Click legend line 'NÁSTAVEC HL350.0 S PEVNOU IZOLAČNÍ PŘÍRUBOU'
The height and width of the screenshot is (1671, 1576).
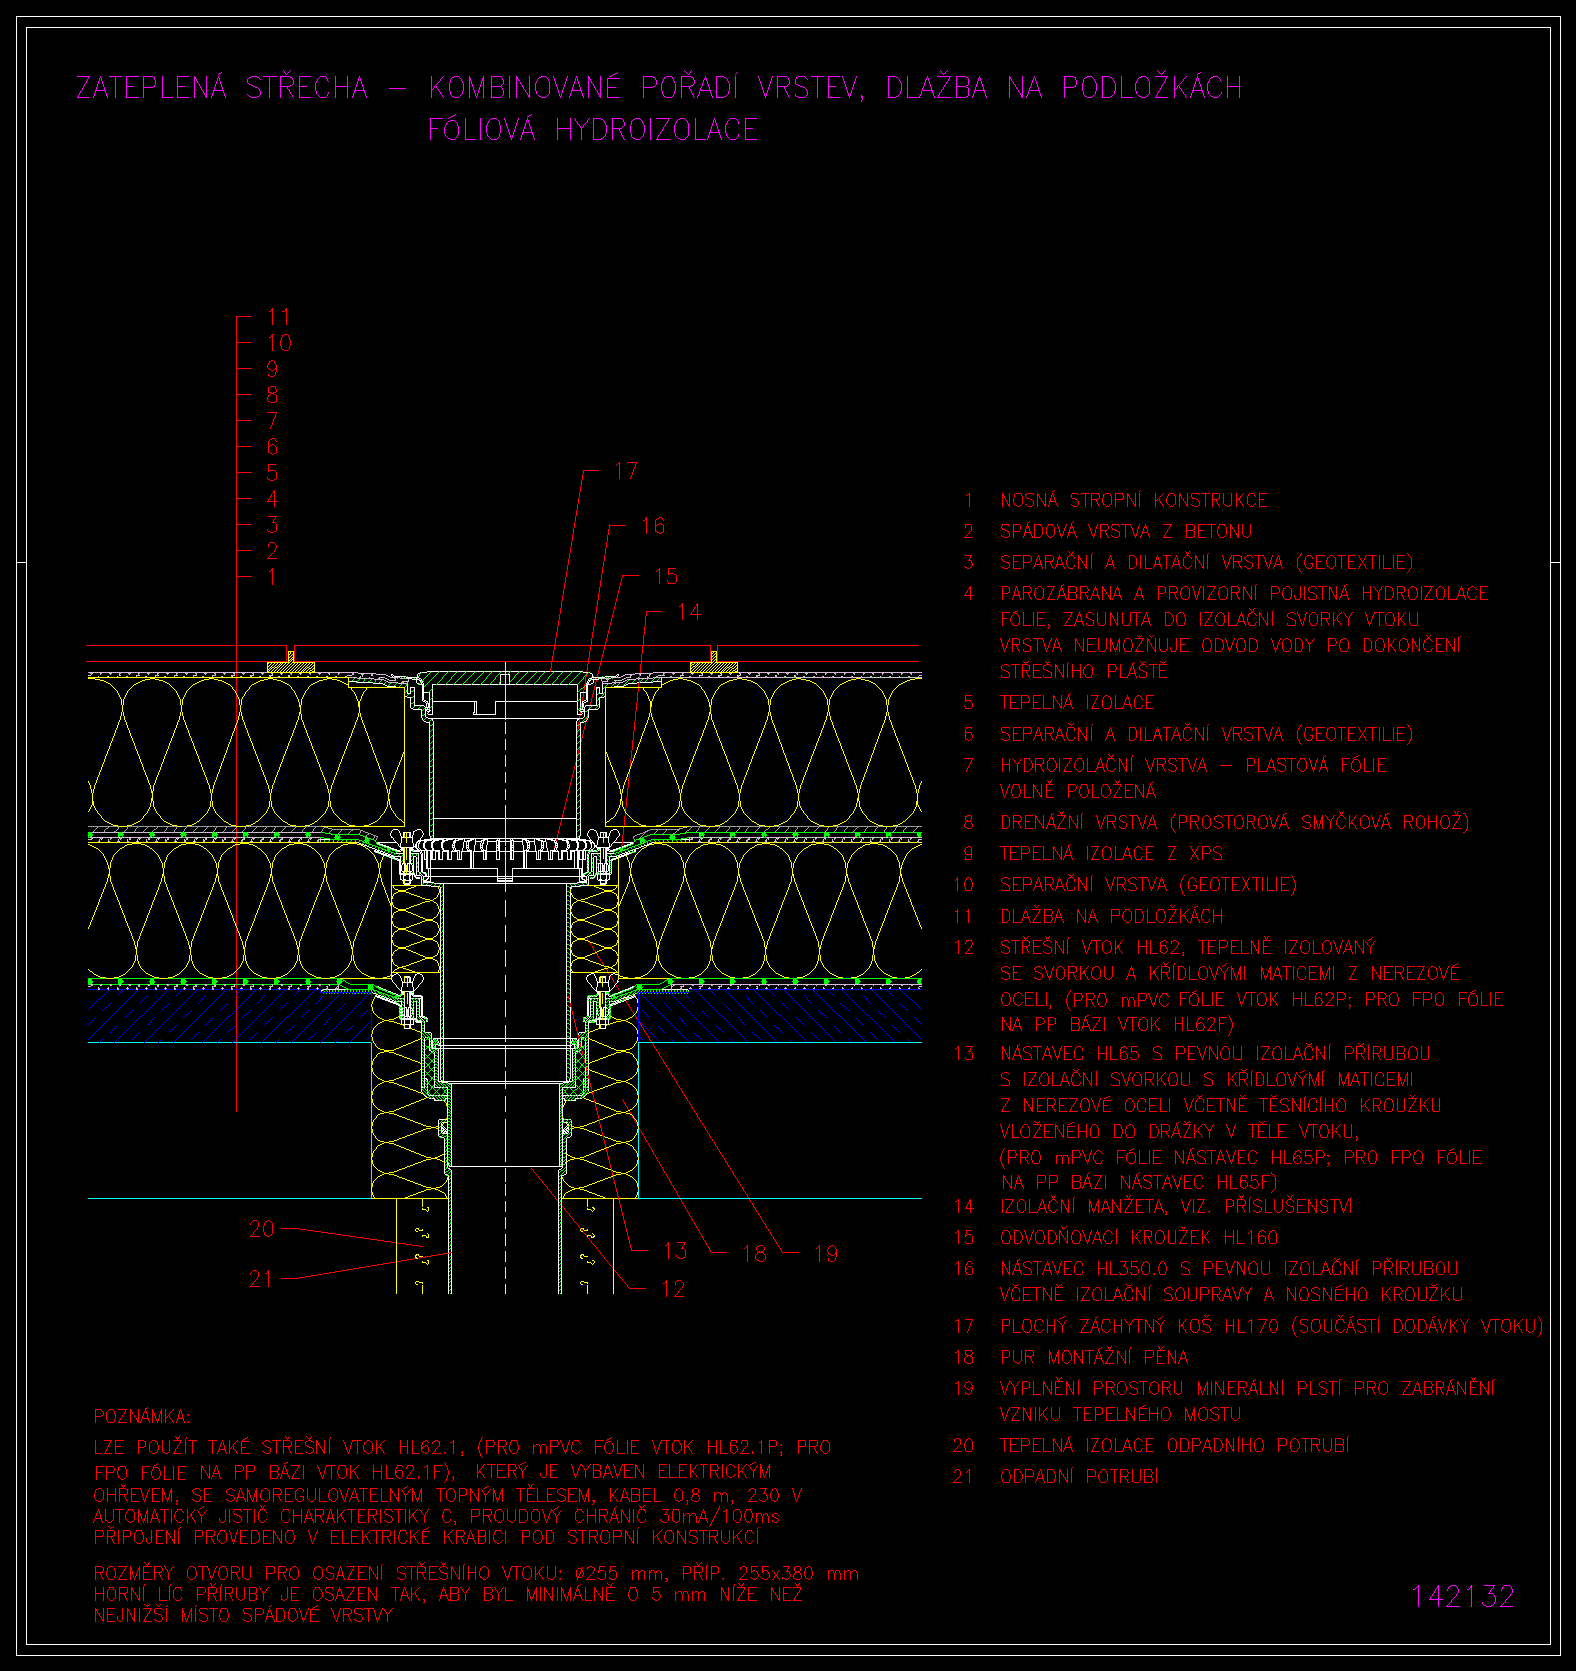tap(1229, 1269)
